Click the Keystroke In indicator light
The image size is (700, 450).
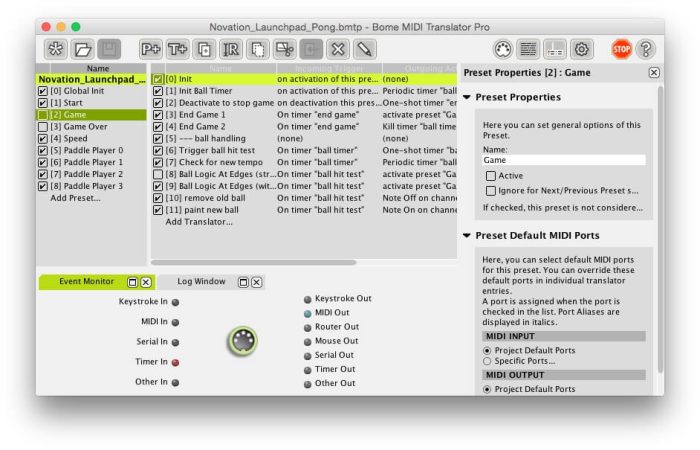point(175,302)
